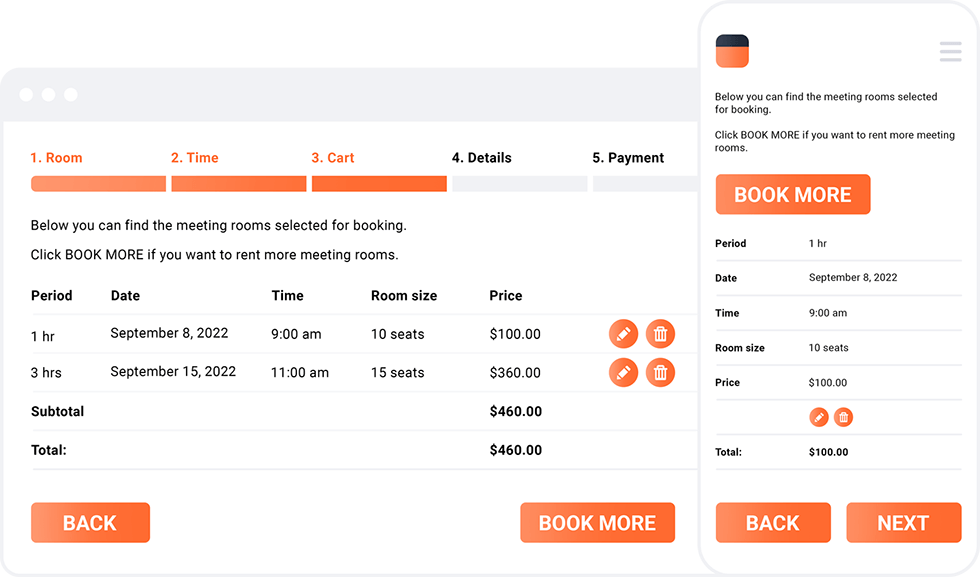
Task: Select the $360.00 price cell
Action: pyautogui.click(x=516, y=372)
